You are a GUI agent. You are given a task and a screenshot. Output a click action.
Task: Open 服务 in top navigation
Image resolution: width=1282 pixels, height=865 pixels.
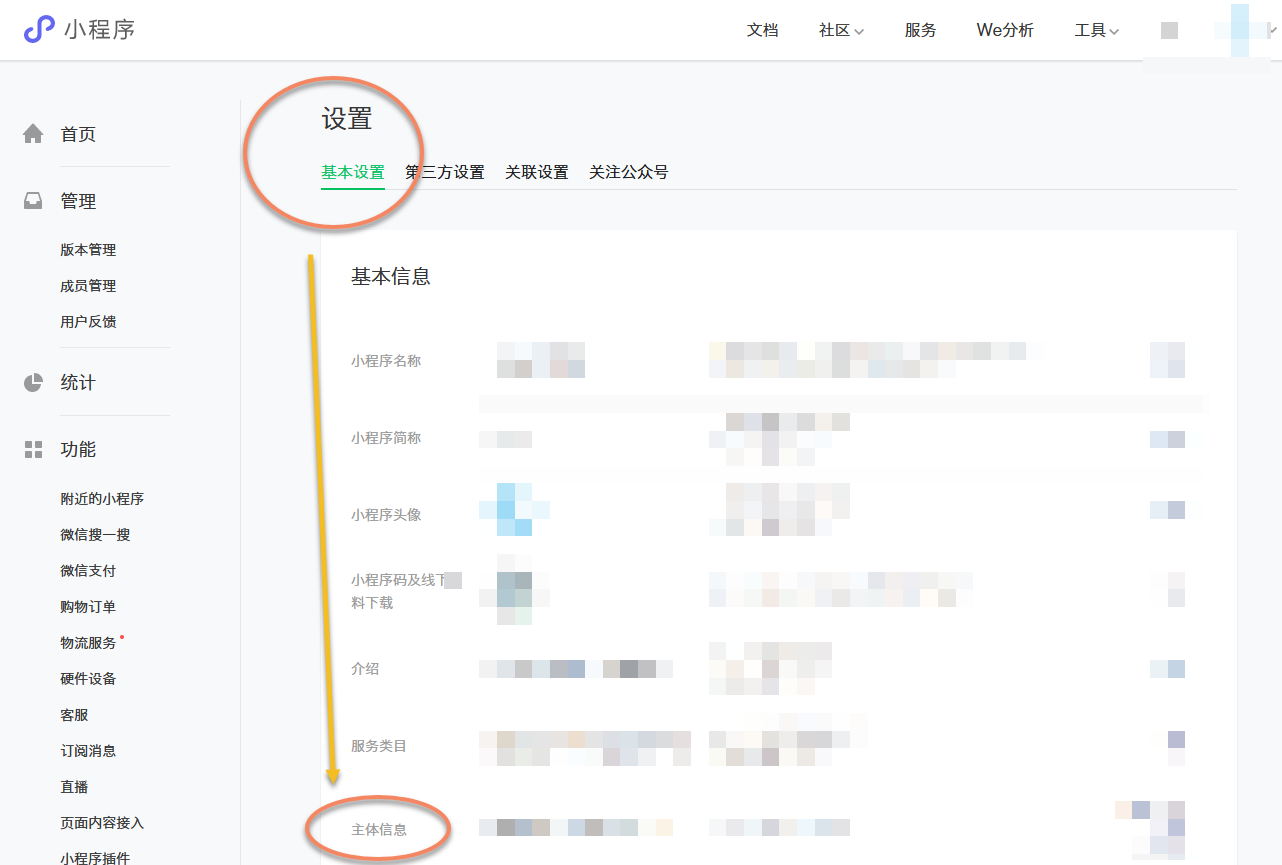point(920,30)
